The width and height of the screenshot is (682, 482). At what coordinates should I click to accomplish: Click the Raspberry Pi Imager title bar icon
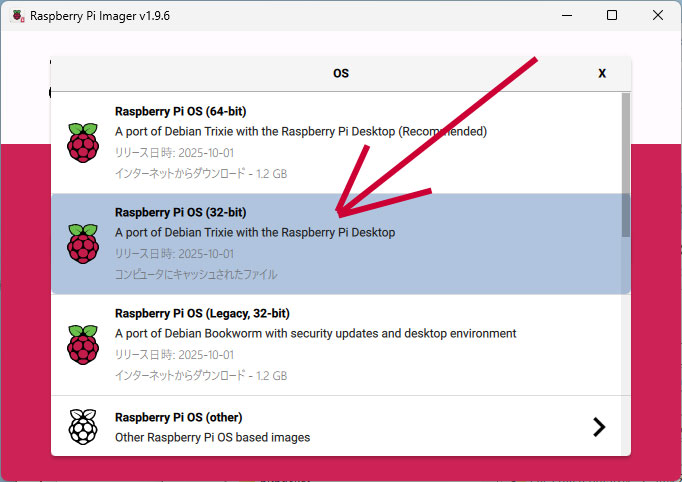click(x=16, y=16)
